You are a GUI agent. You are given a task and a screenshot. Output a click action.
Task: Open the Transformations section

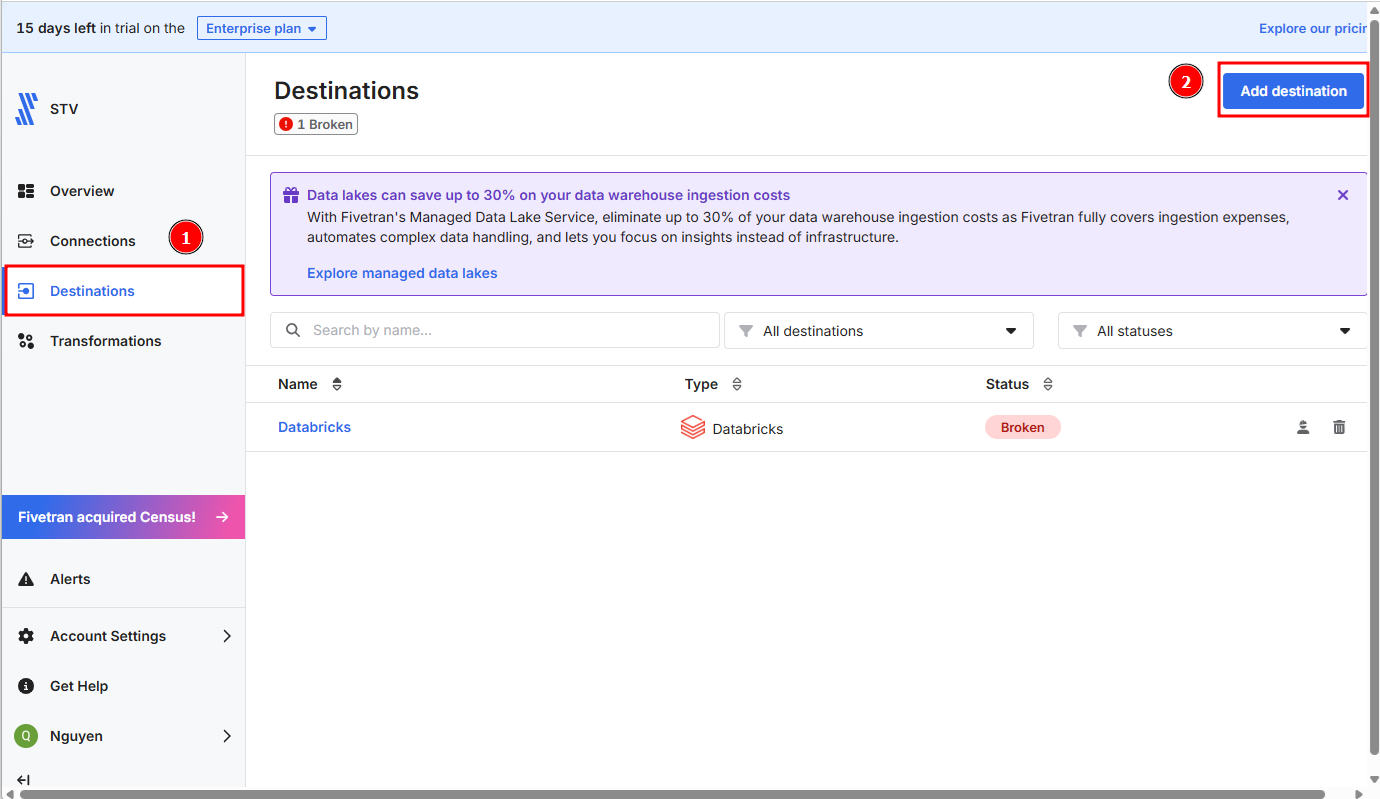pos(105,341)
